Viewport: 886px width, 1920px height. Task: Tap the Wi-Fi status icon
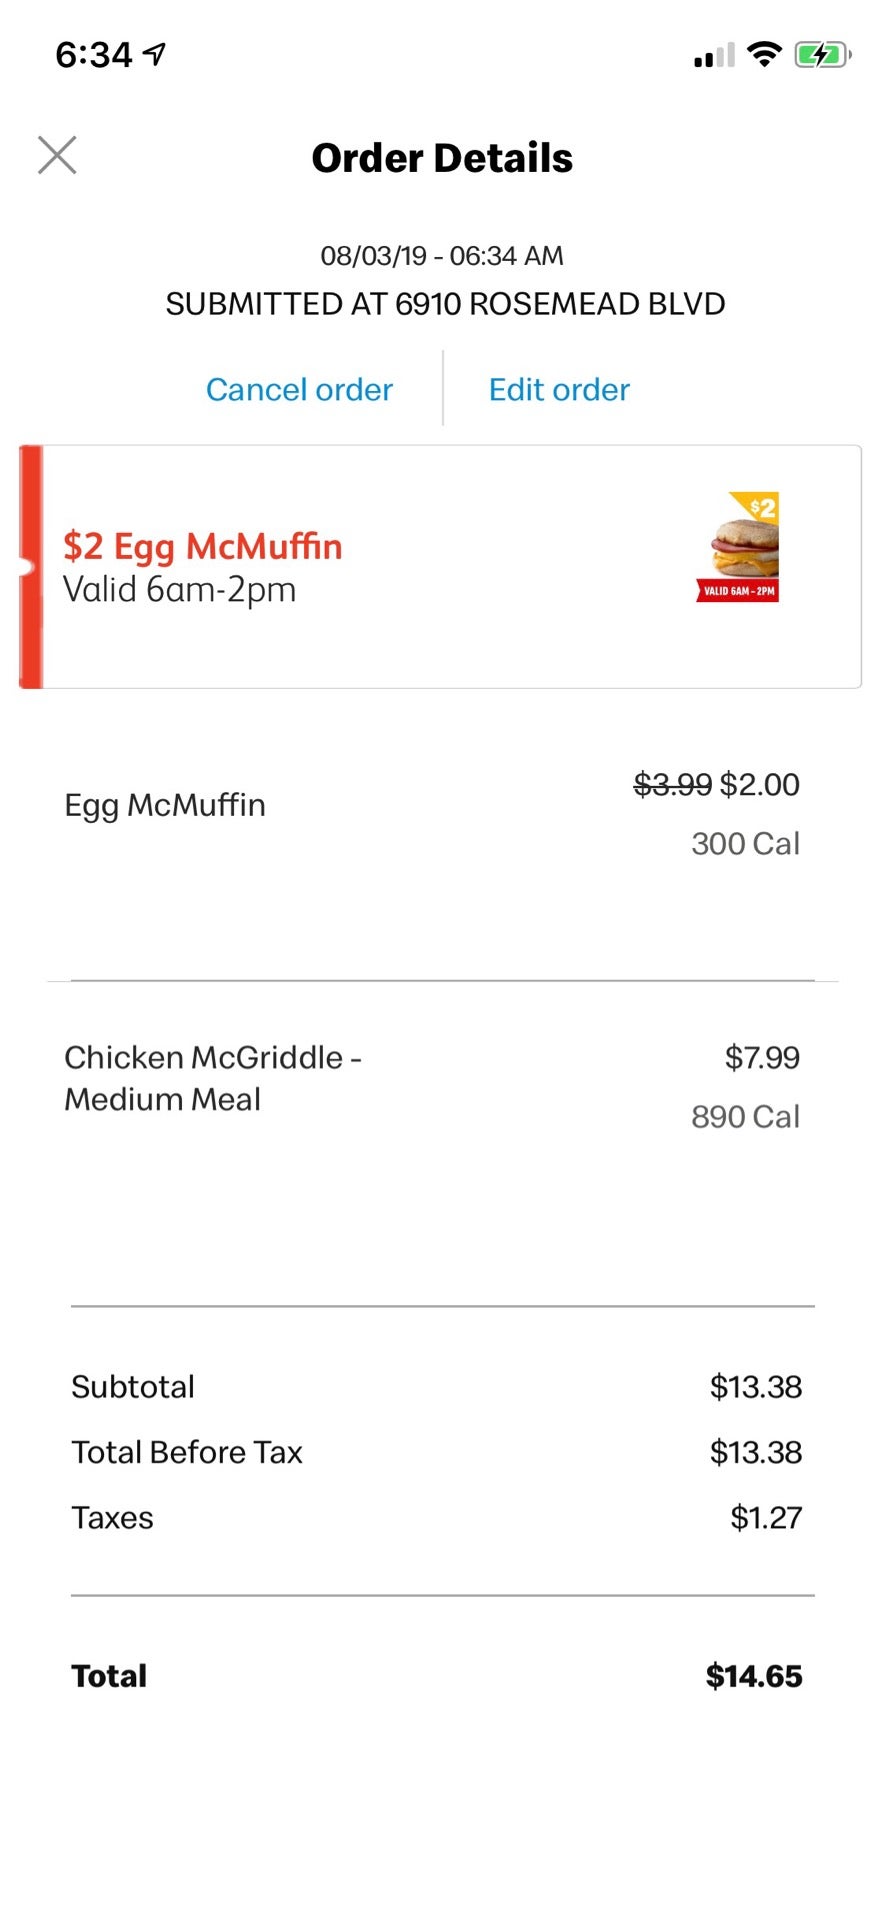(x=764, y=55)
